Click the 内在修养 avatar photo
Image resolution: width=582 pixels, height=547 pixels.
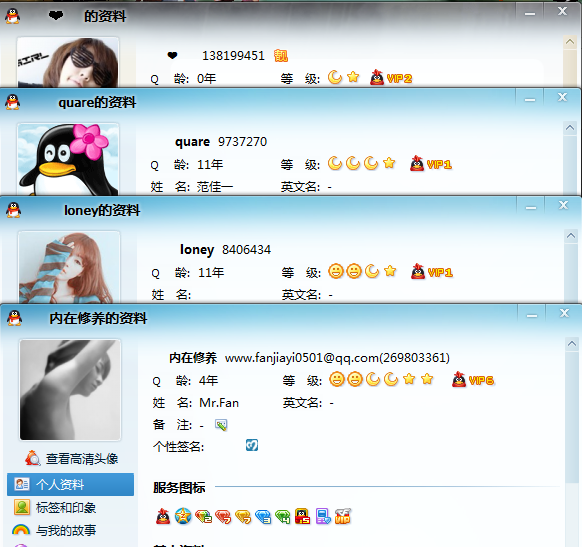[x=70, y=390]
